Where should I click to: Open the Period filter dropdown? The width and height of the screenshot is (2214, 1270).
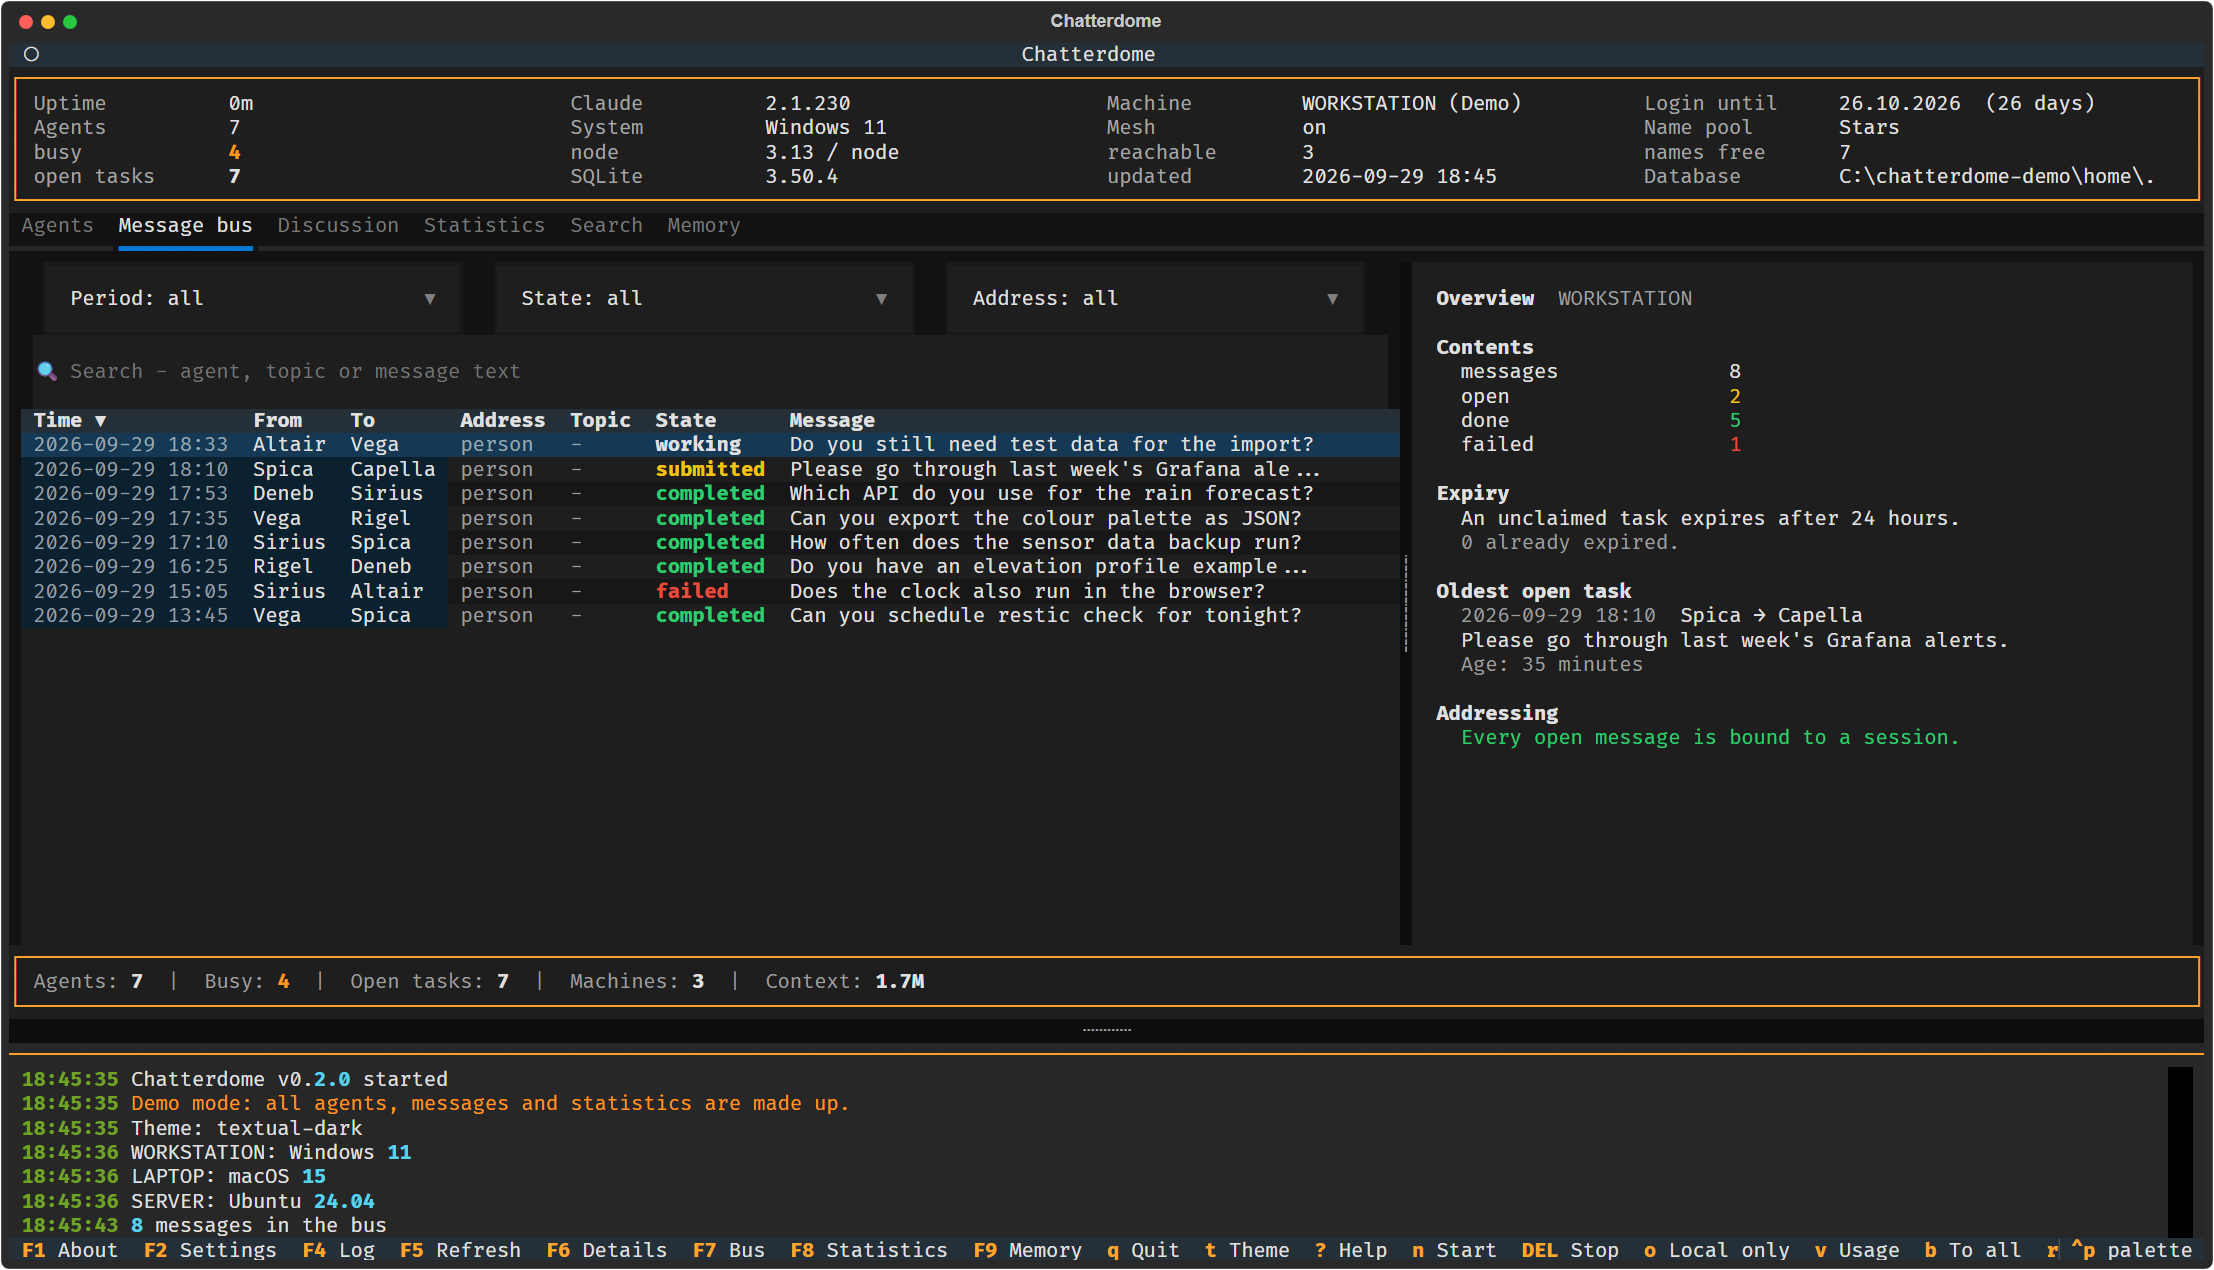[x=253, y=298]
